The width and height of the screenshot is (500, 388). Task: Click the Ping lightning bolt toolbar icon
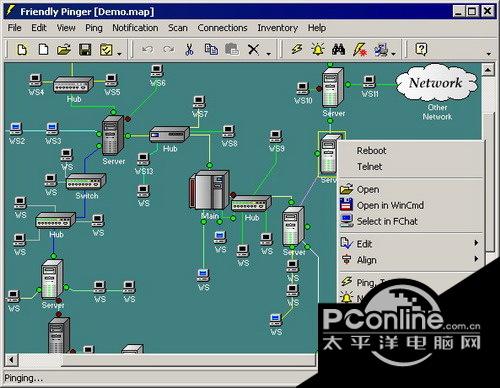click(296, 50)
